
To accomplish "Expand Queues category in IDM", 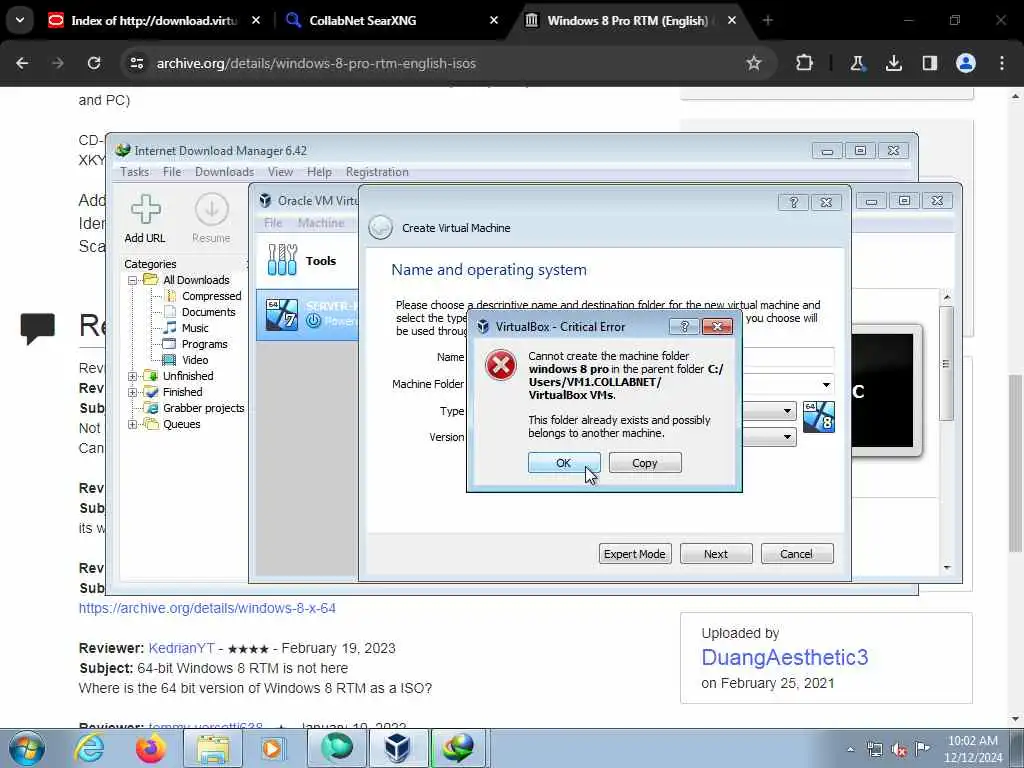I will tap(133, 424).
